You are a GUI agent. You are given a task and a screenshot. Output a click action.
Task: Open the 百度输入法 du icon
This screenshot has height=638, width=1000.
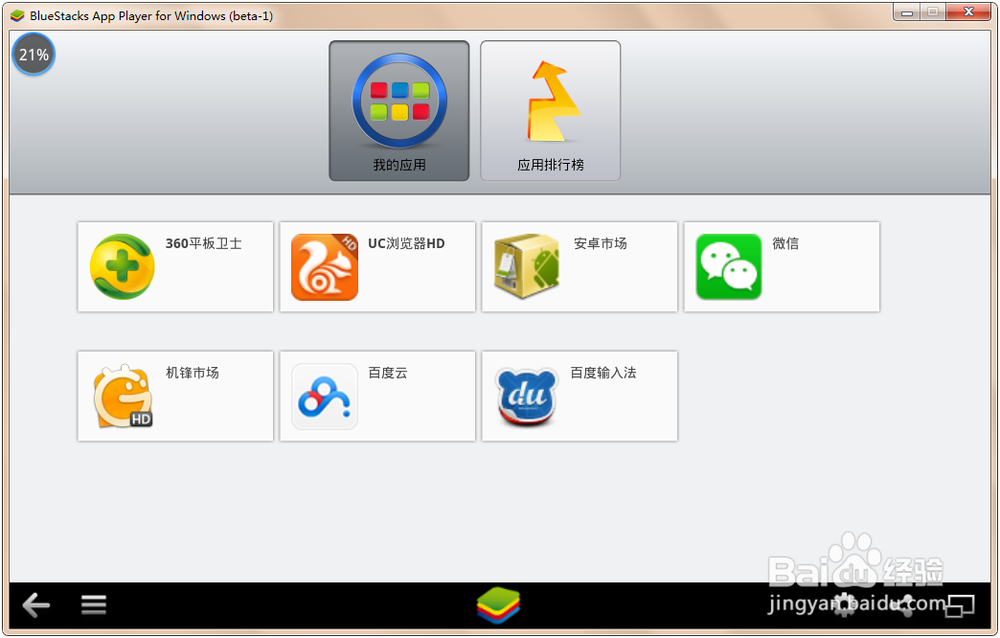tap(527, 396)
